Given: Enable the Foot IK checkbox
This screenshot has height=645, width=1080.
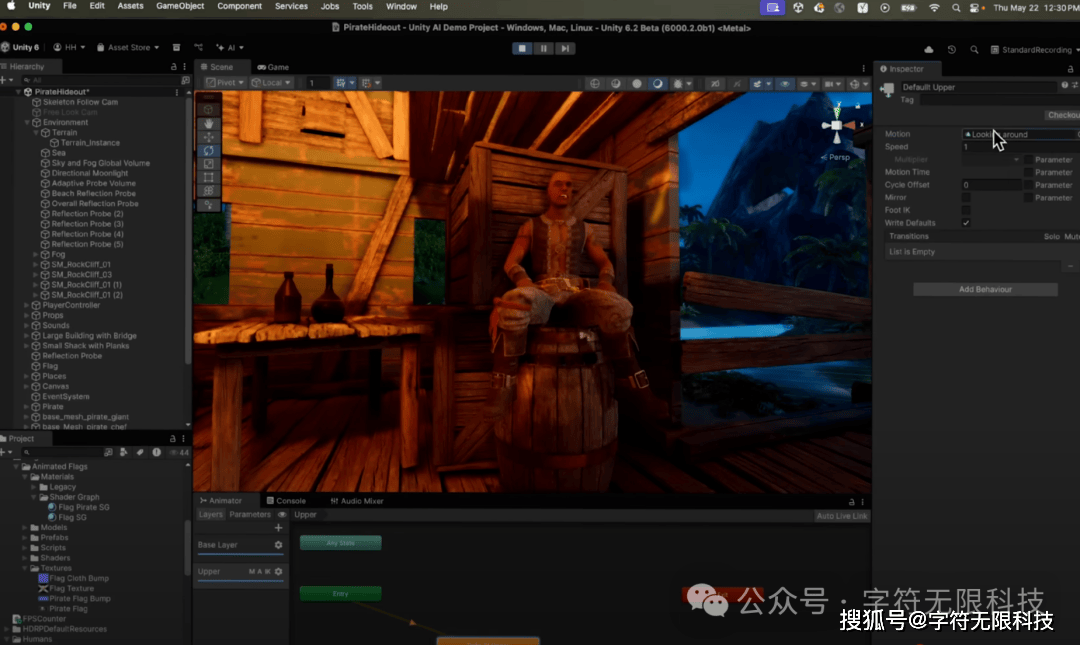Looking at the screenshot, I should [x=966, y=210].
